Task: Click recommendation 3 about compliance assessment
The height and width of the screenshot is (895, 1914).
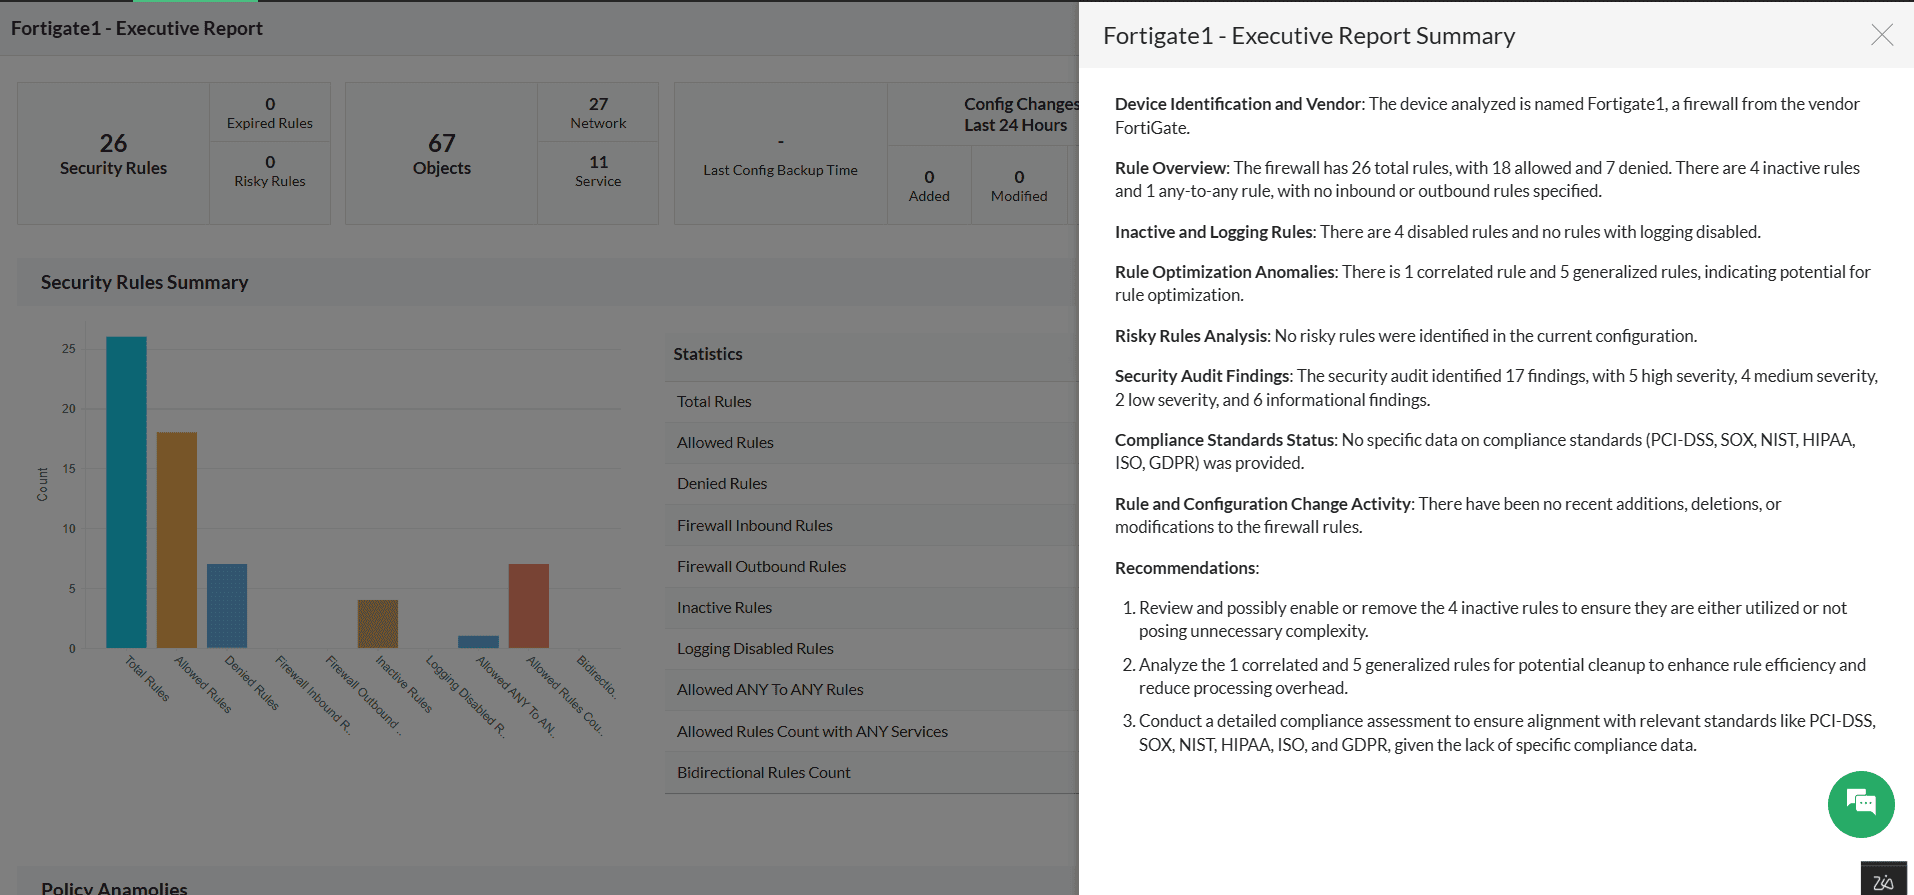Action: (1507, 732)
